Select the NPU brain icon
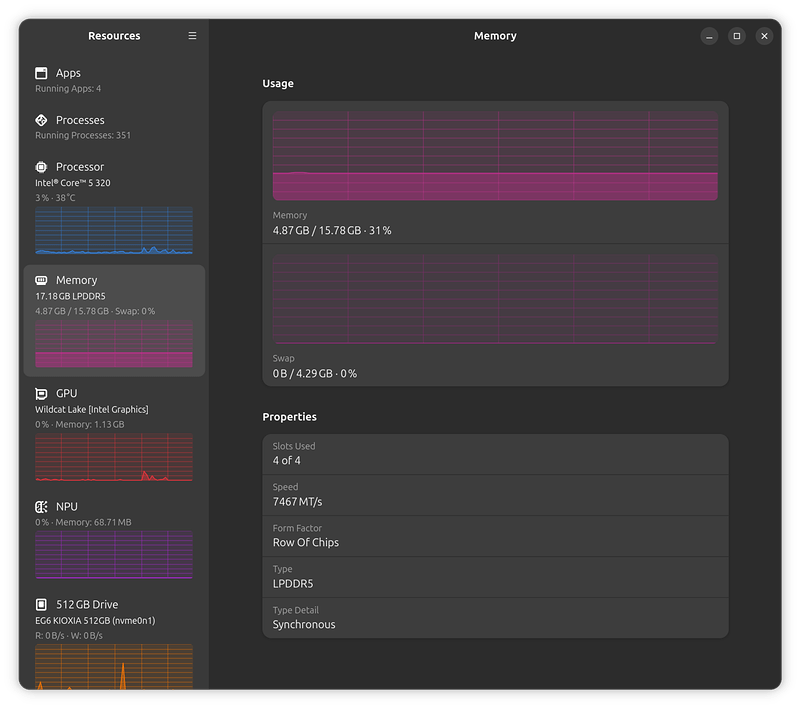 pos(41,507)
